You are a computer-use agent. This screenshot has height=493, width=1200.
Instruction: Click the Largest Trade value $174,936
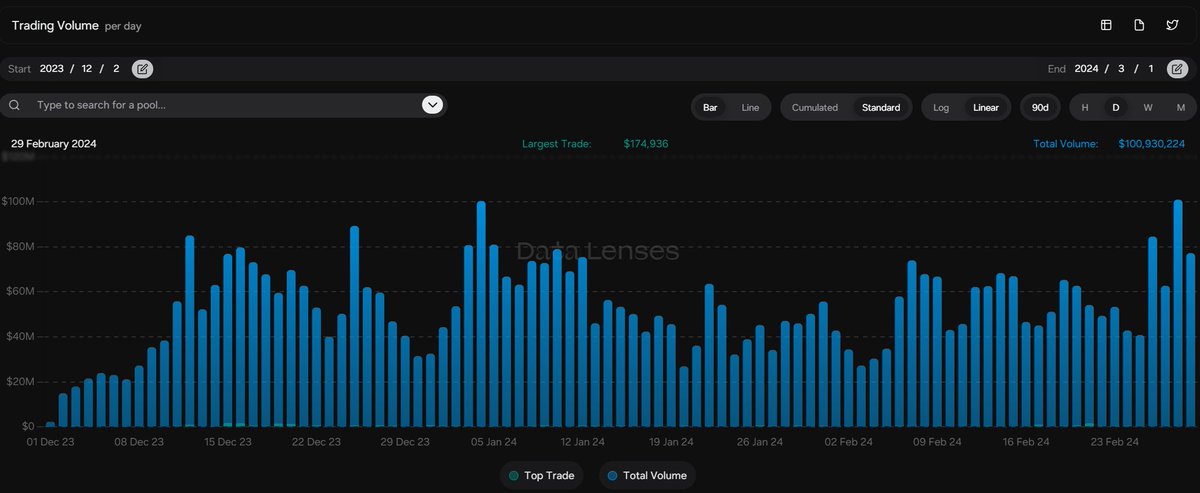click(x=645, y=144)
